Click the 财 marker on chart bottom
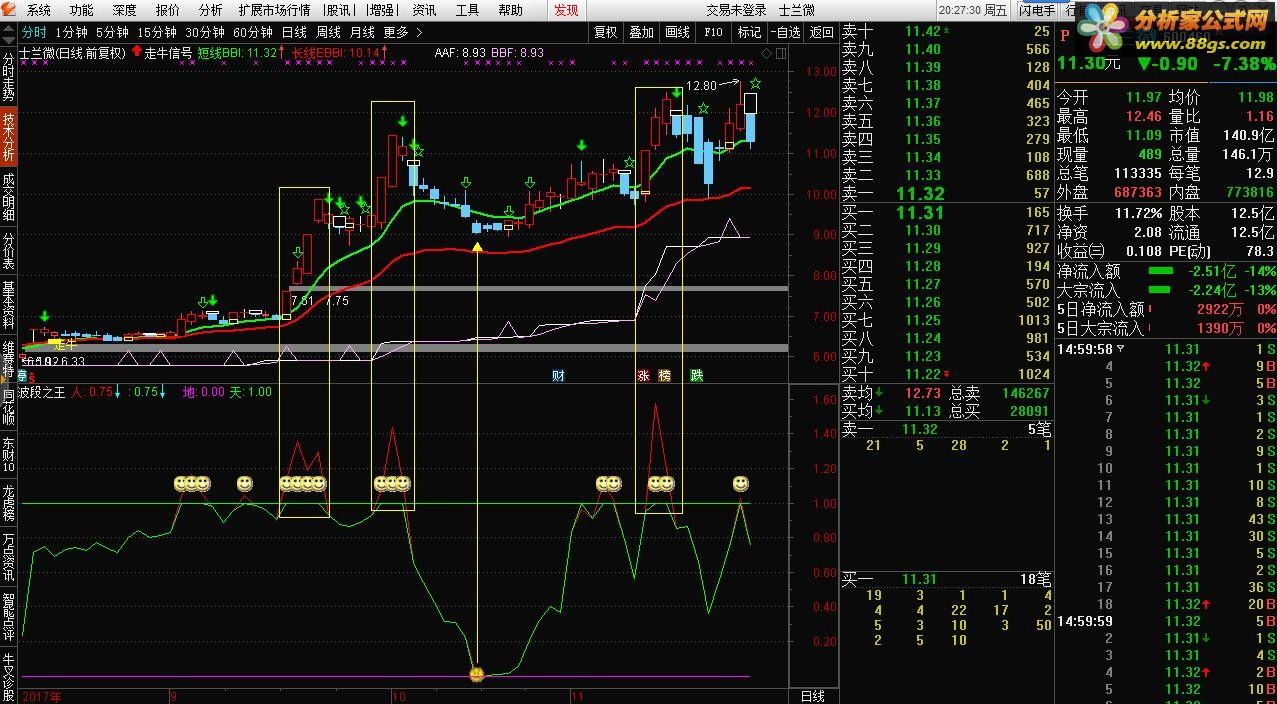 click(x=558, y=376)
